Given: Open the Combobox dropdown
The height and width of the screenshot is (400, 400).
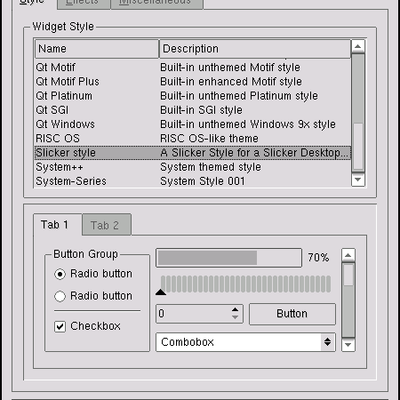Looking at the screenshot, I should [x=245, y=342].
